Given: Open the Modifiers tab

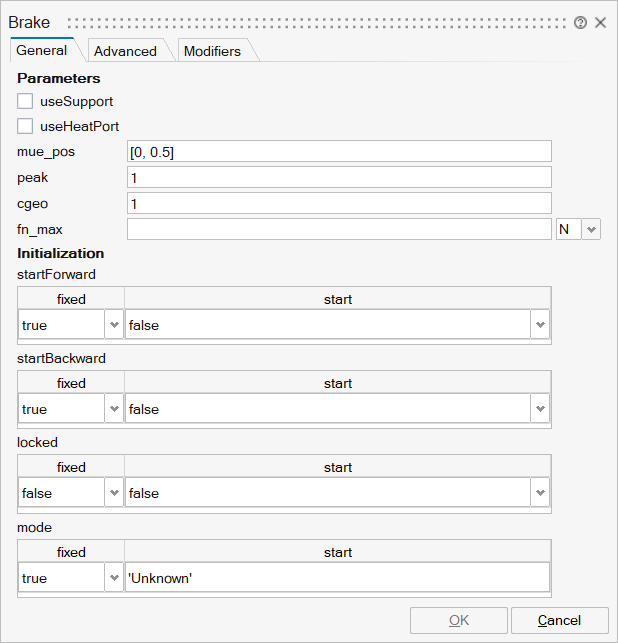Looking at the screenshot, I should point(212,51).
